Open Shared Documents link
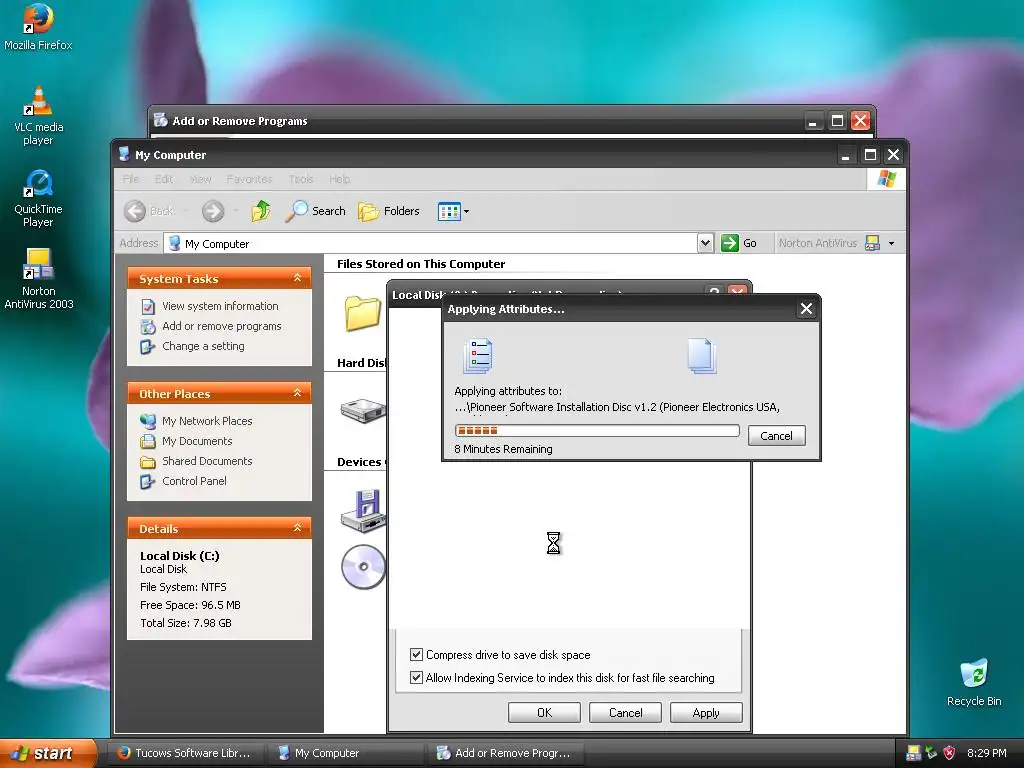1024x768 pixels. point(207,461)
